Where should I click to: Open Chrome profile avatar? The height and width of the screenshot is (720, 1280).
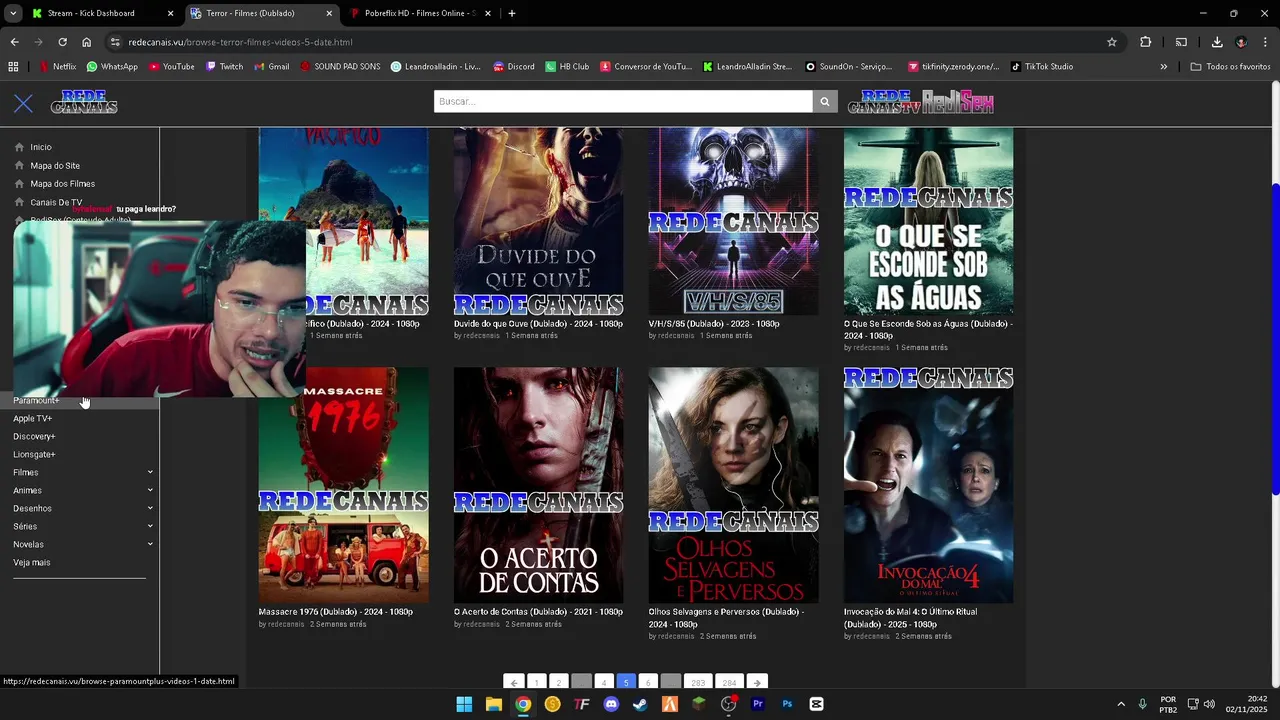[x=1241, y=42]
